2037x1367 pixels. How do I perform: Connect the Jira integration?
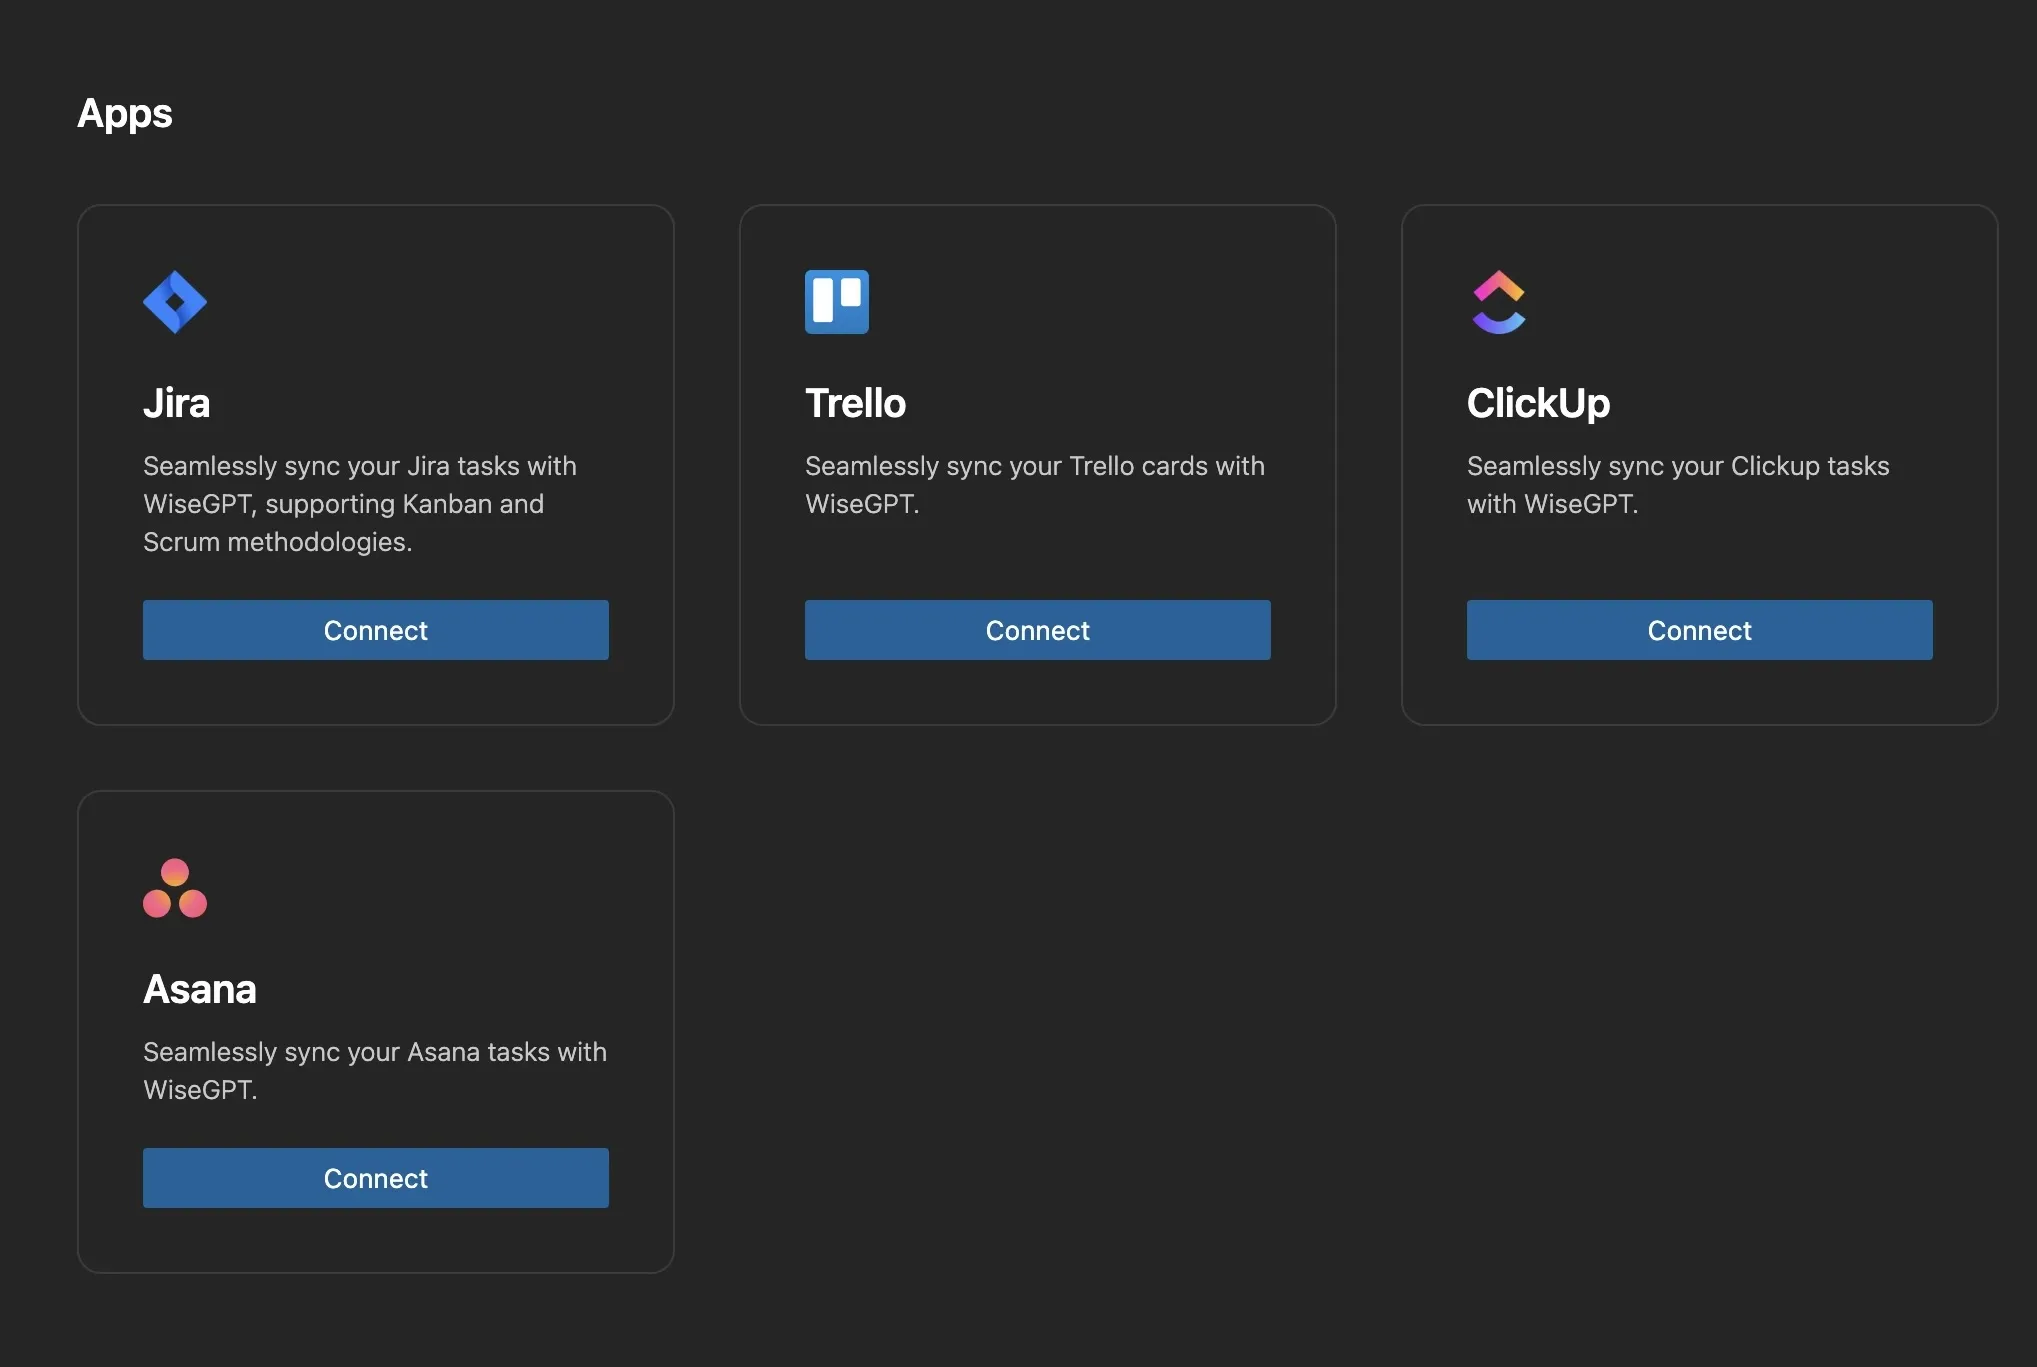376,630
